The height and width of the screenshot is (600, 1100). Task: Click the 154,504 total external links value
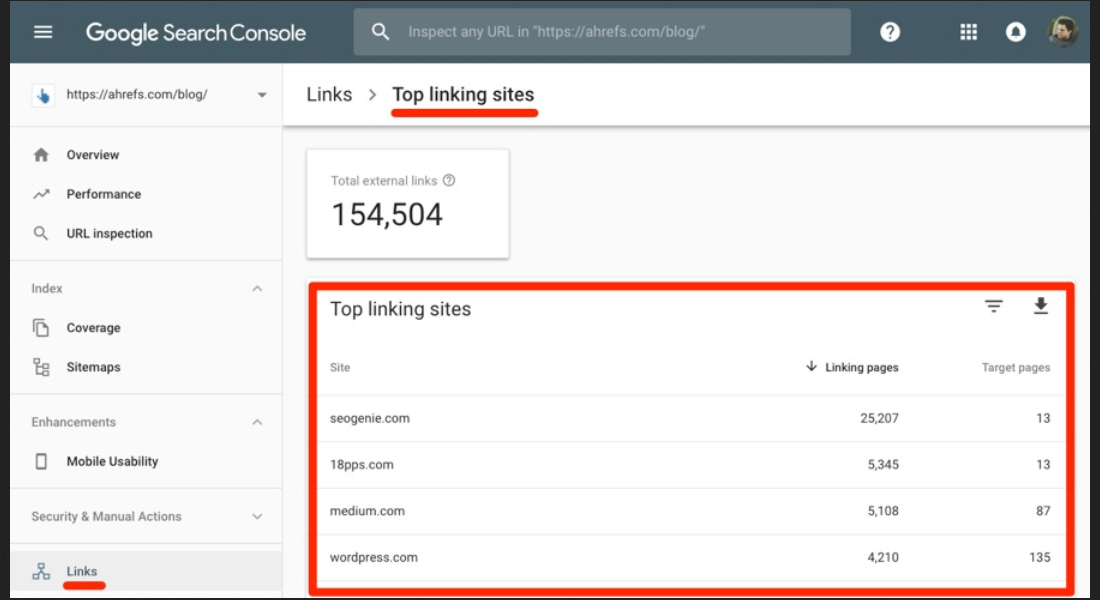click(387, 215)
